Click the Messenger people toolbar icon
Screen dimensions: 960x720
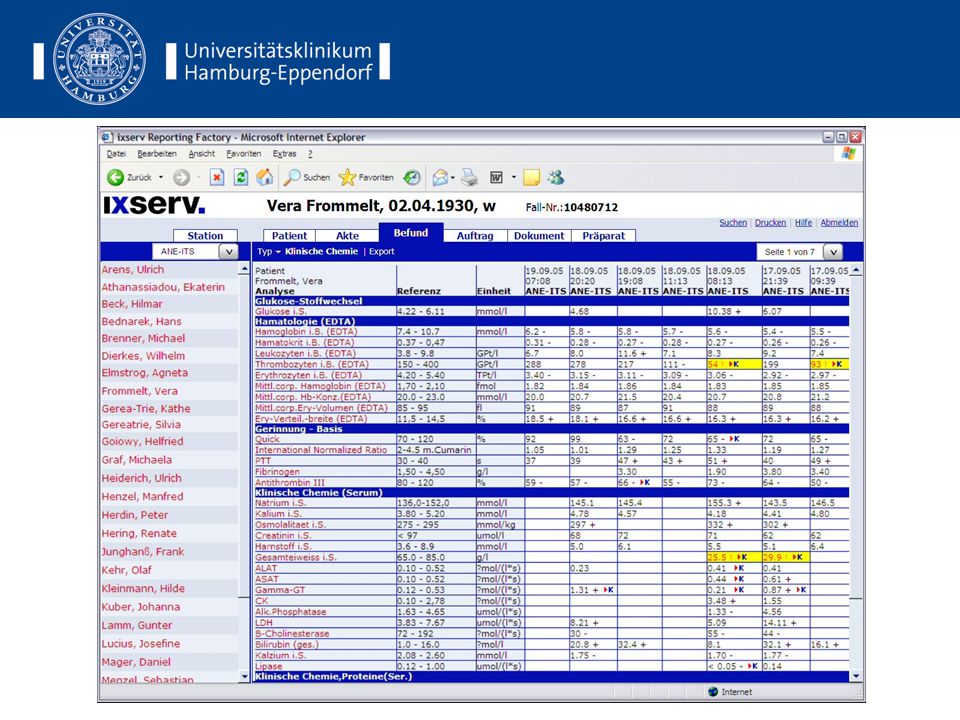(556, 178)
